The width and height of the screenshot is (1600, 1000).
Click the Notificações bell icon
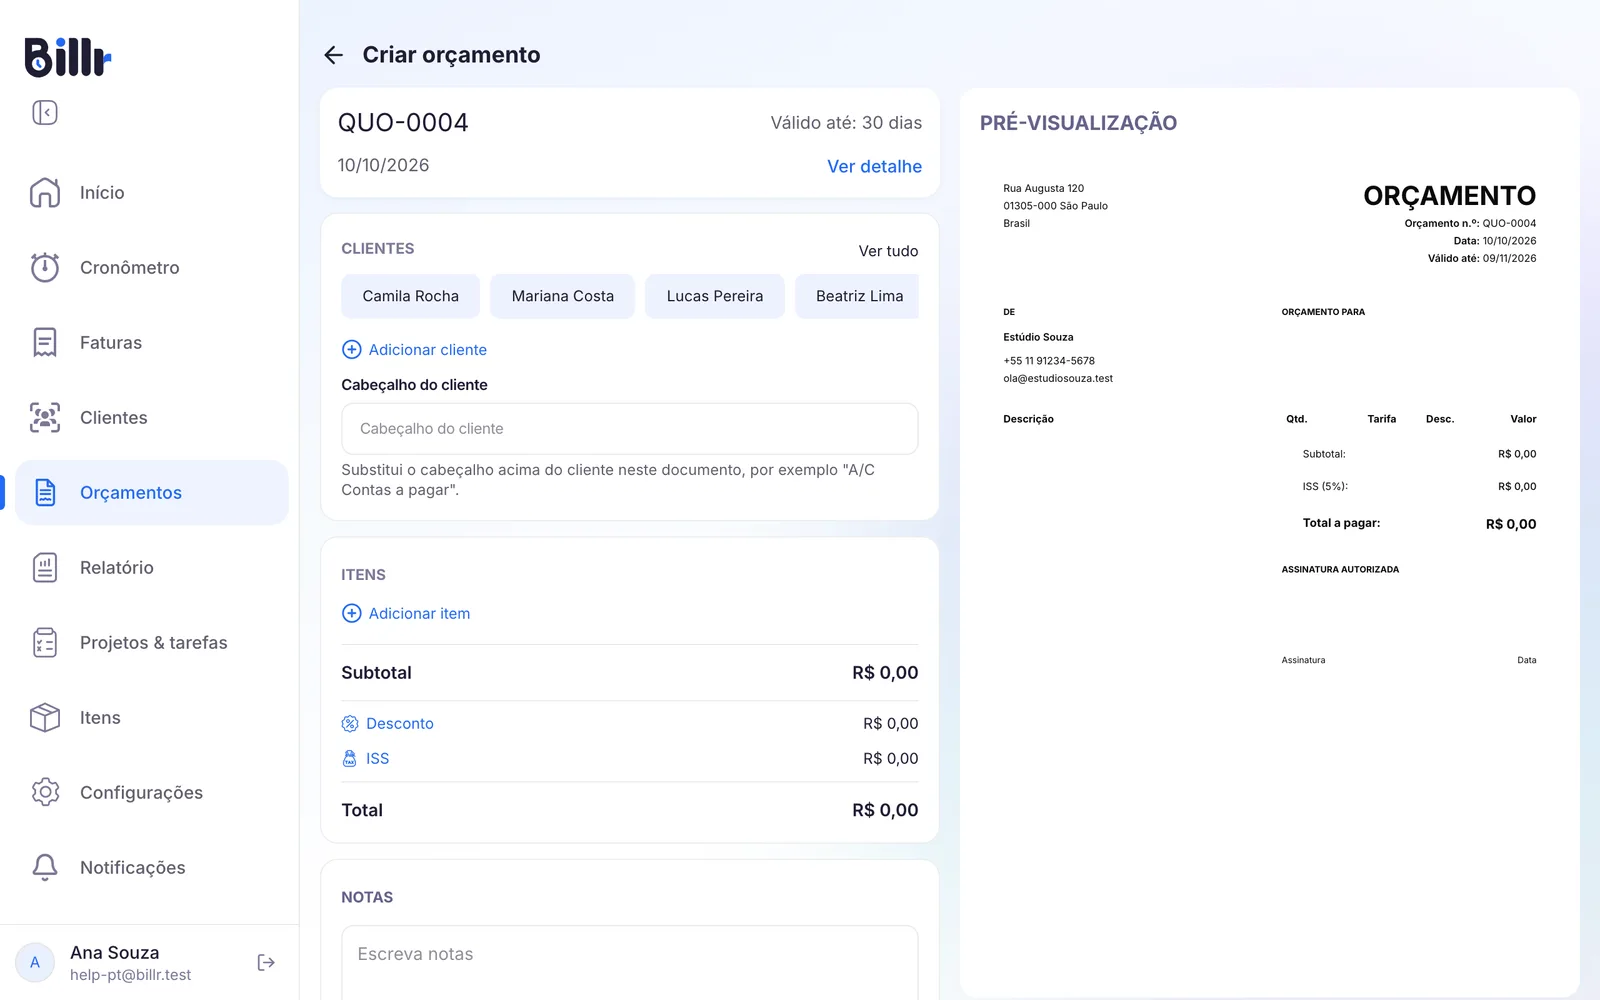pos(45,868)
